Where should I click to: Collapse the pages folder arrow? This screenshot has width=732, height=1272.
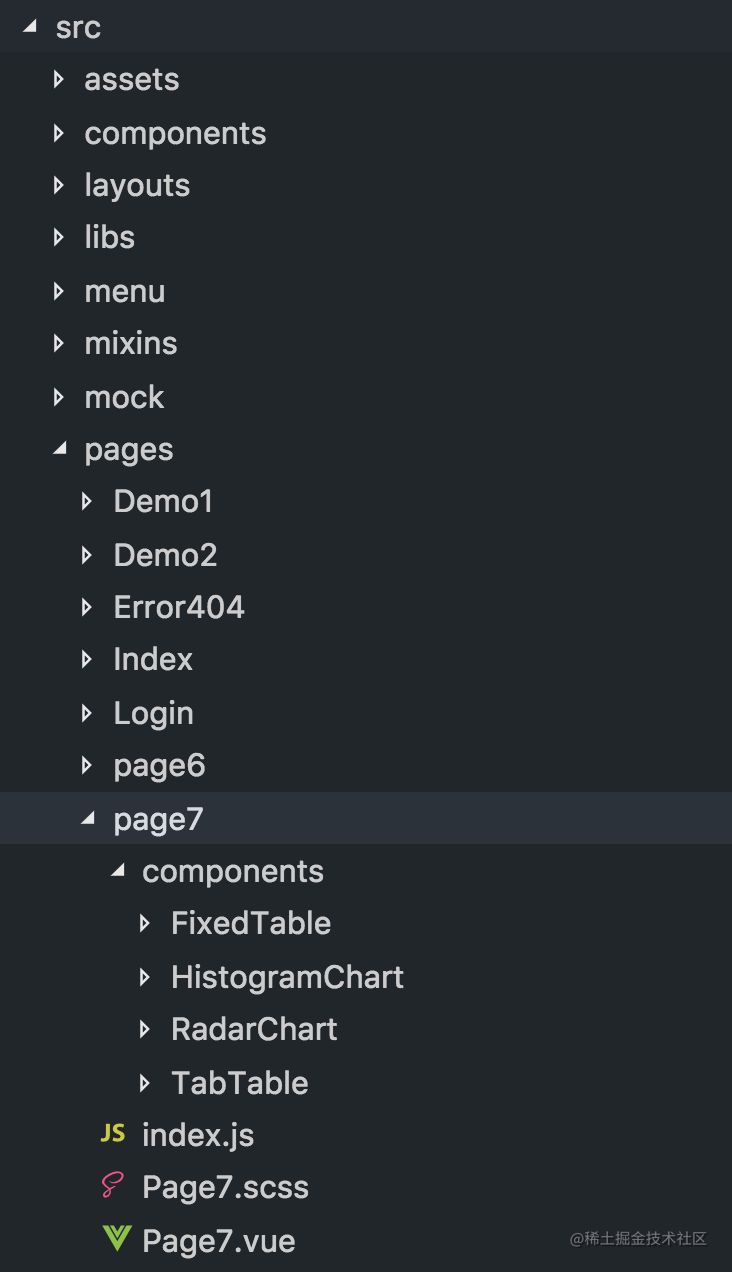click(59, 449)
